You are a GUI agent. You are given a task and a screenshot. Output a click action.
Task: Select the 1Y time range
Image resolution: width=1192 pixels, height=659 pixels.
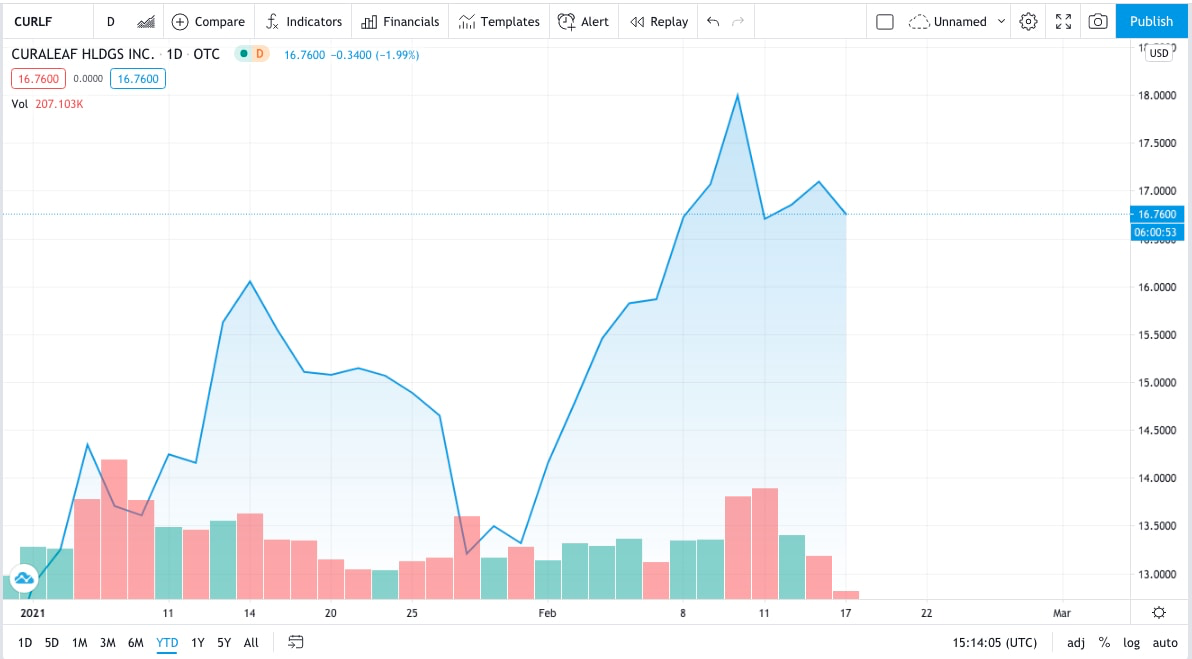(x=198, y=643)
